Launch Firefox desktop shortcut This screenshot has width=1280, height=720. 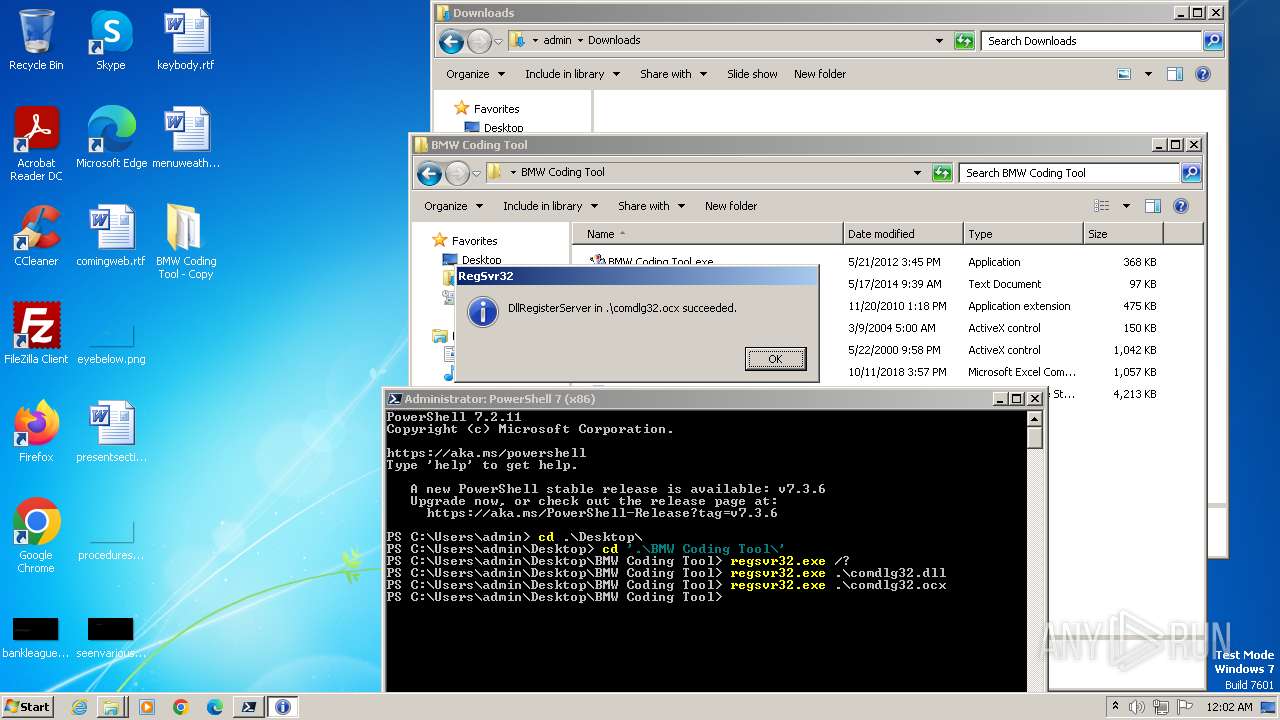tap(36, 432)
